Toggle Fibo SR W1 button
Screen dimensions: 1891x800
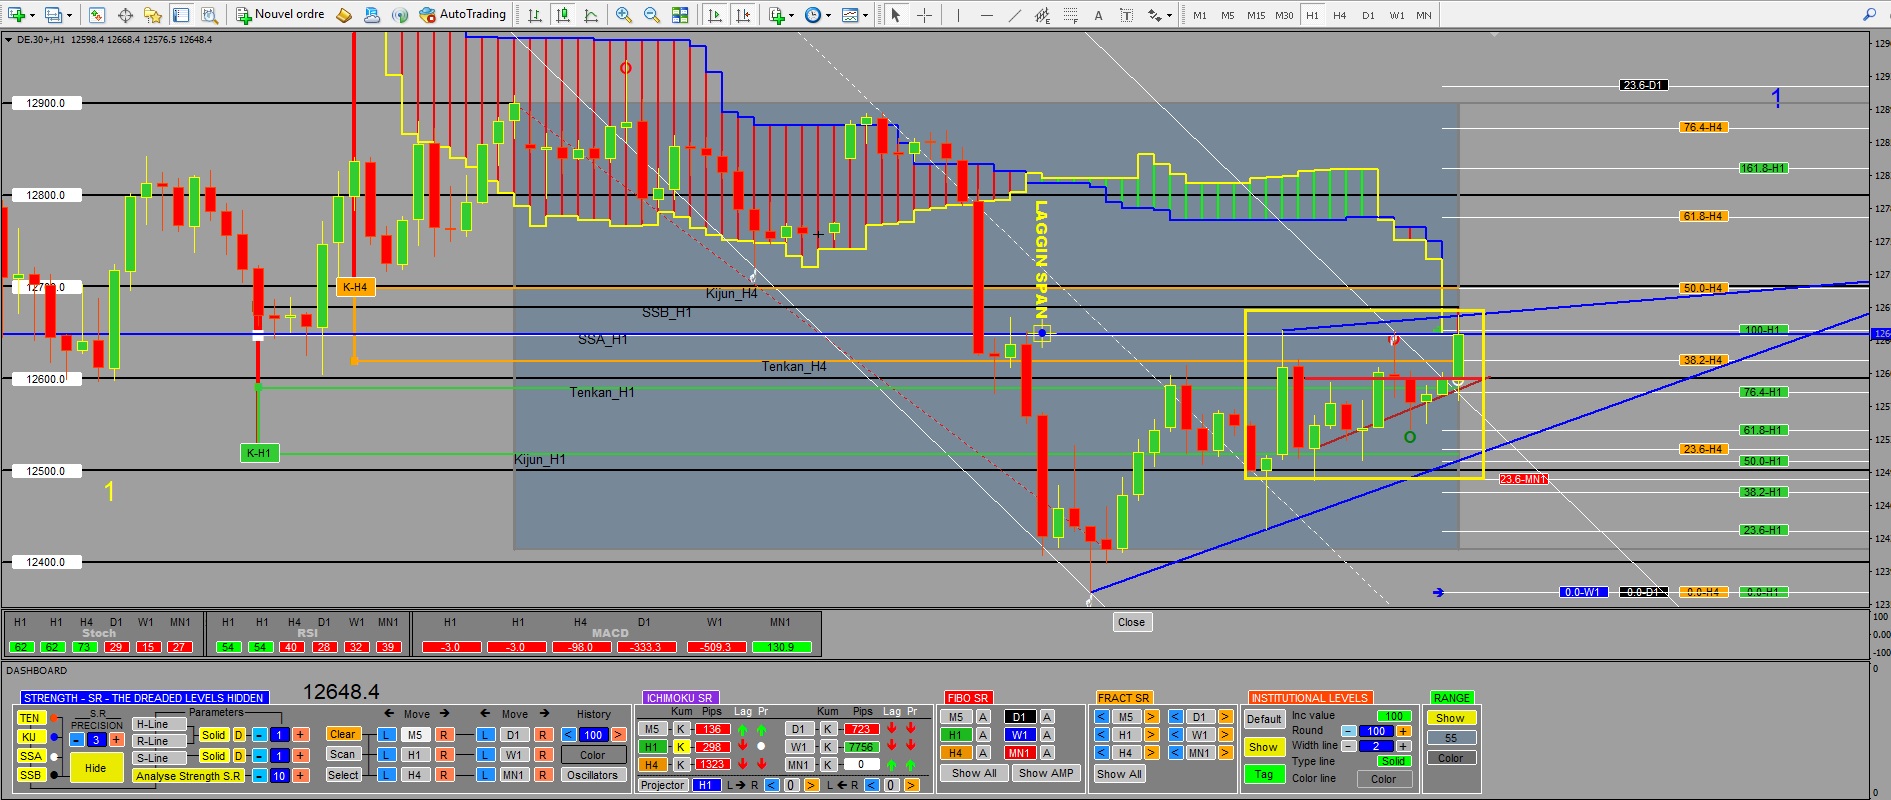pyautogui.click(x=1019, y=735)
